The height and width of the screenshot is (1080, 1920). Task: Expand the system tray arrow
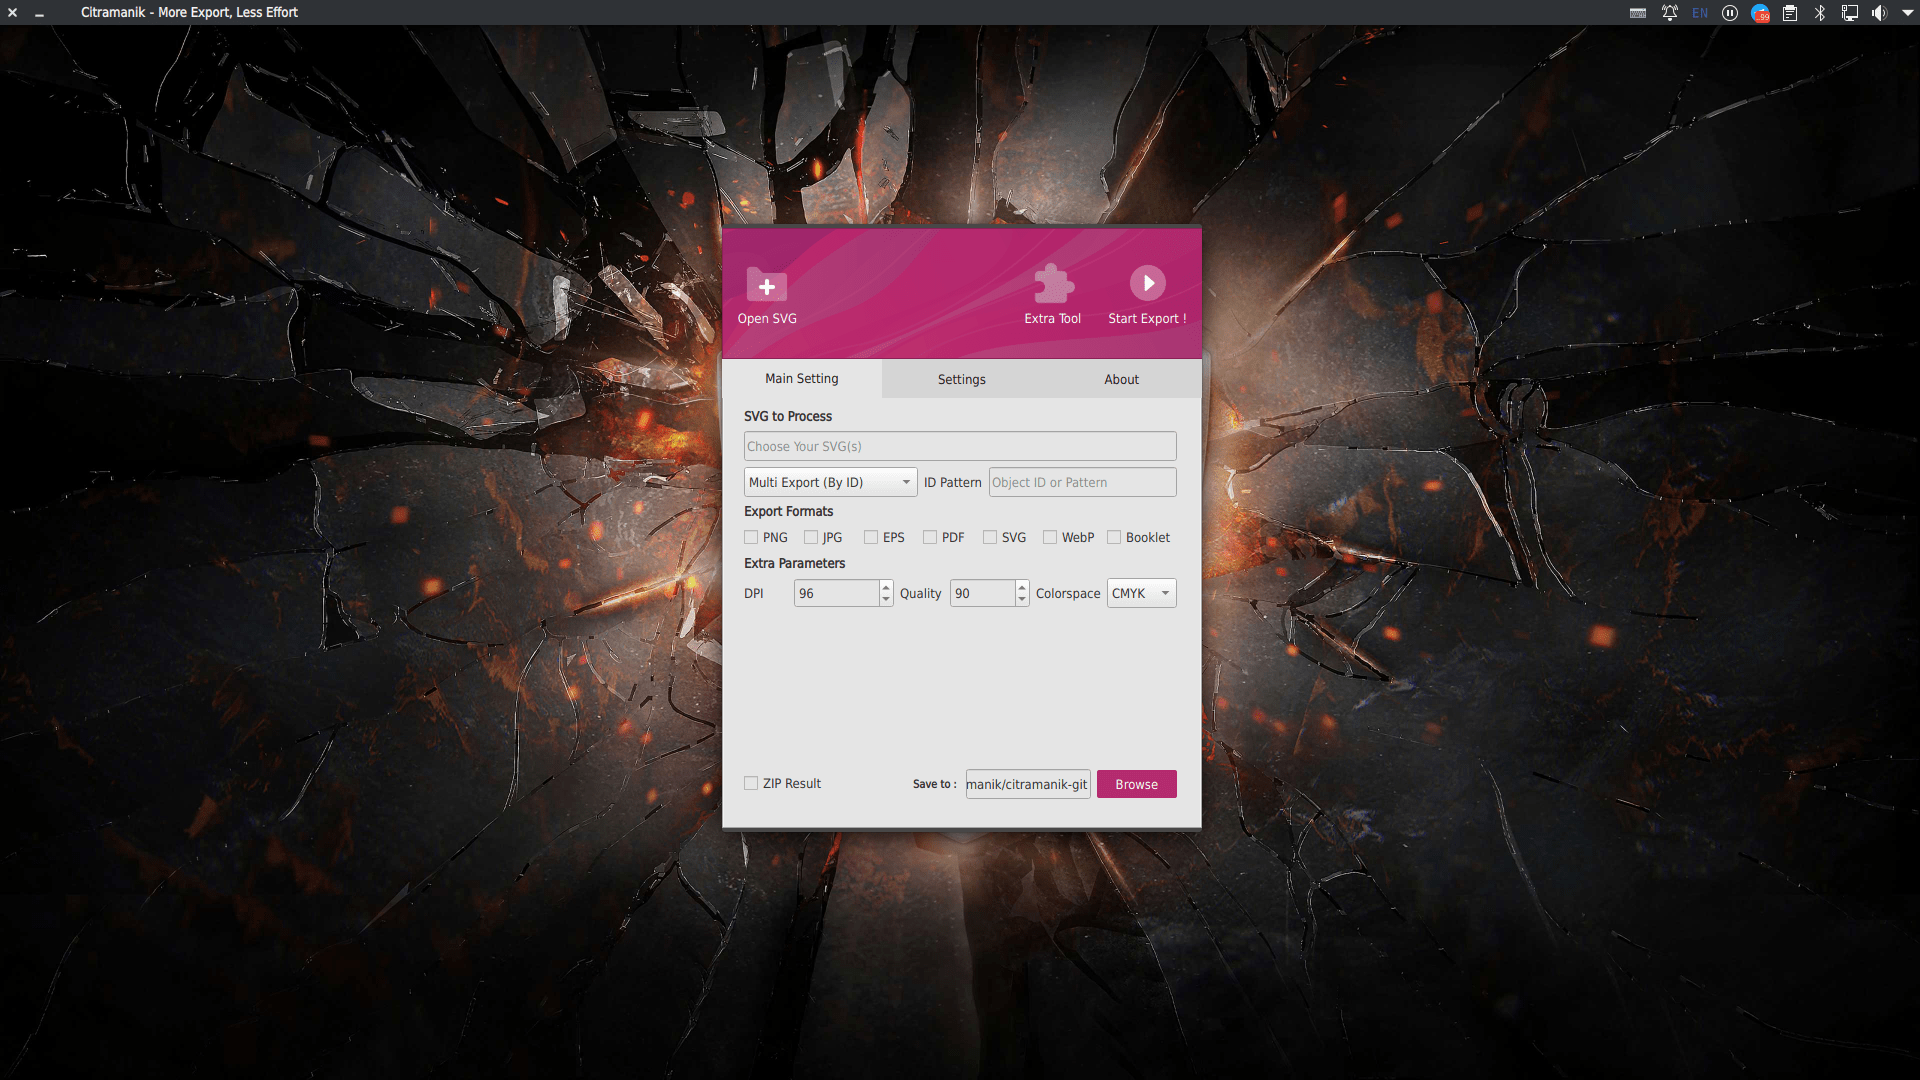[1907, 13]
